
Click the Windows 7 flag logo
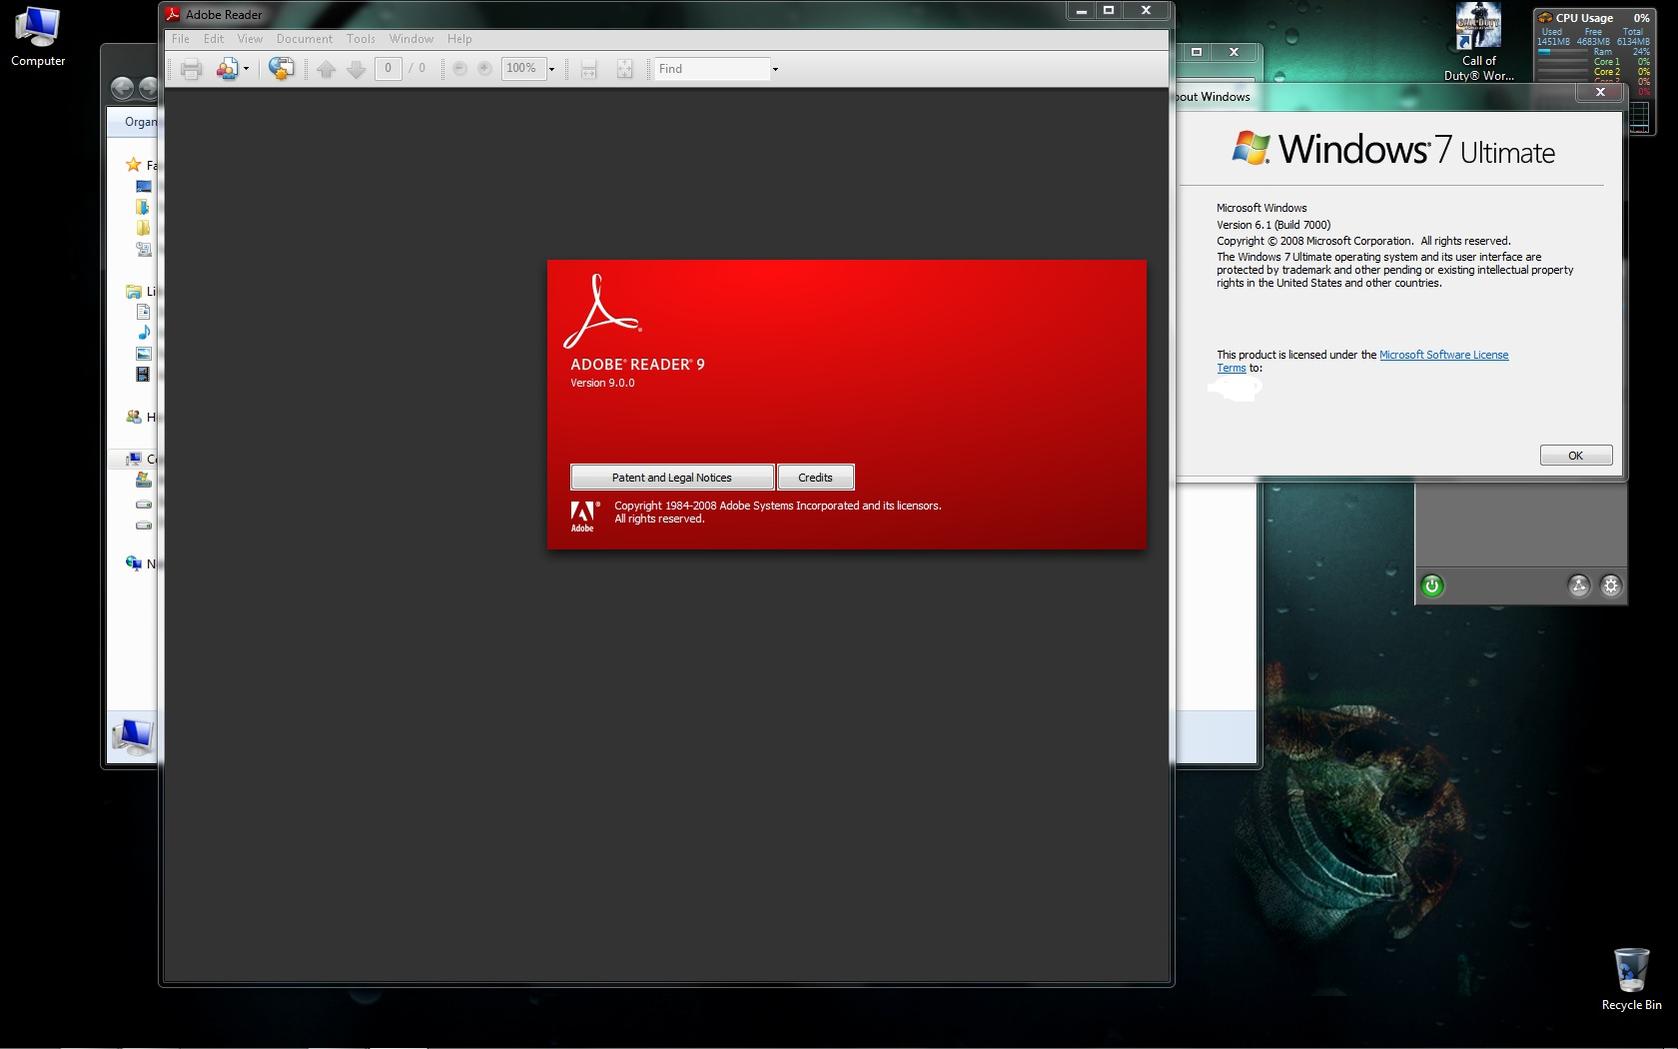(x=1250, y=148)
